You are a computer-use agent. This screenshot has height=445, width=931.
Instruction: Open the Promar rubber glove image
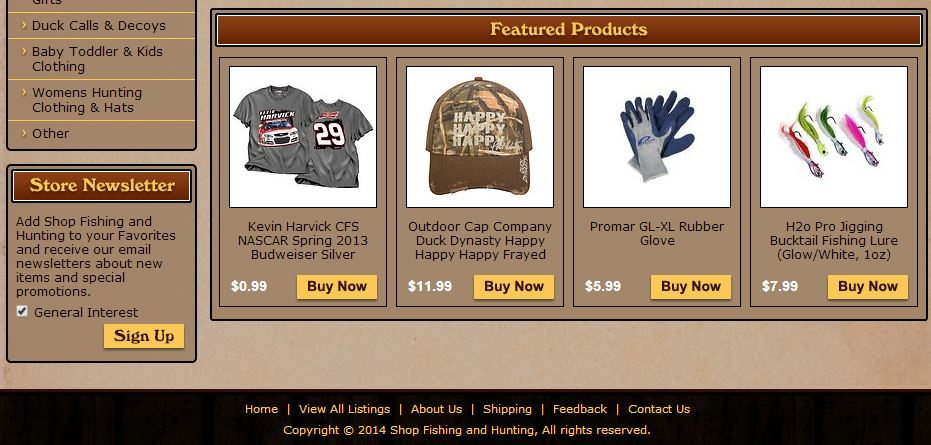point(657,137)
